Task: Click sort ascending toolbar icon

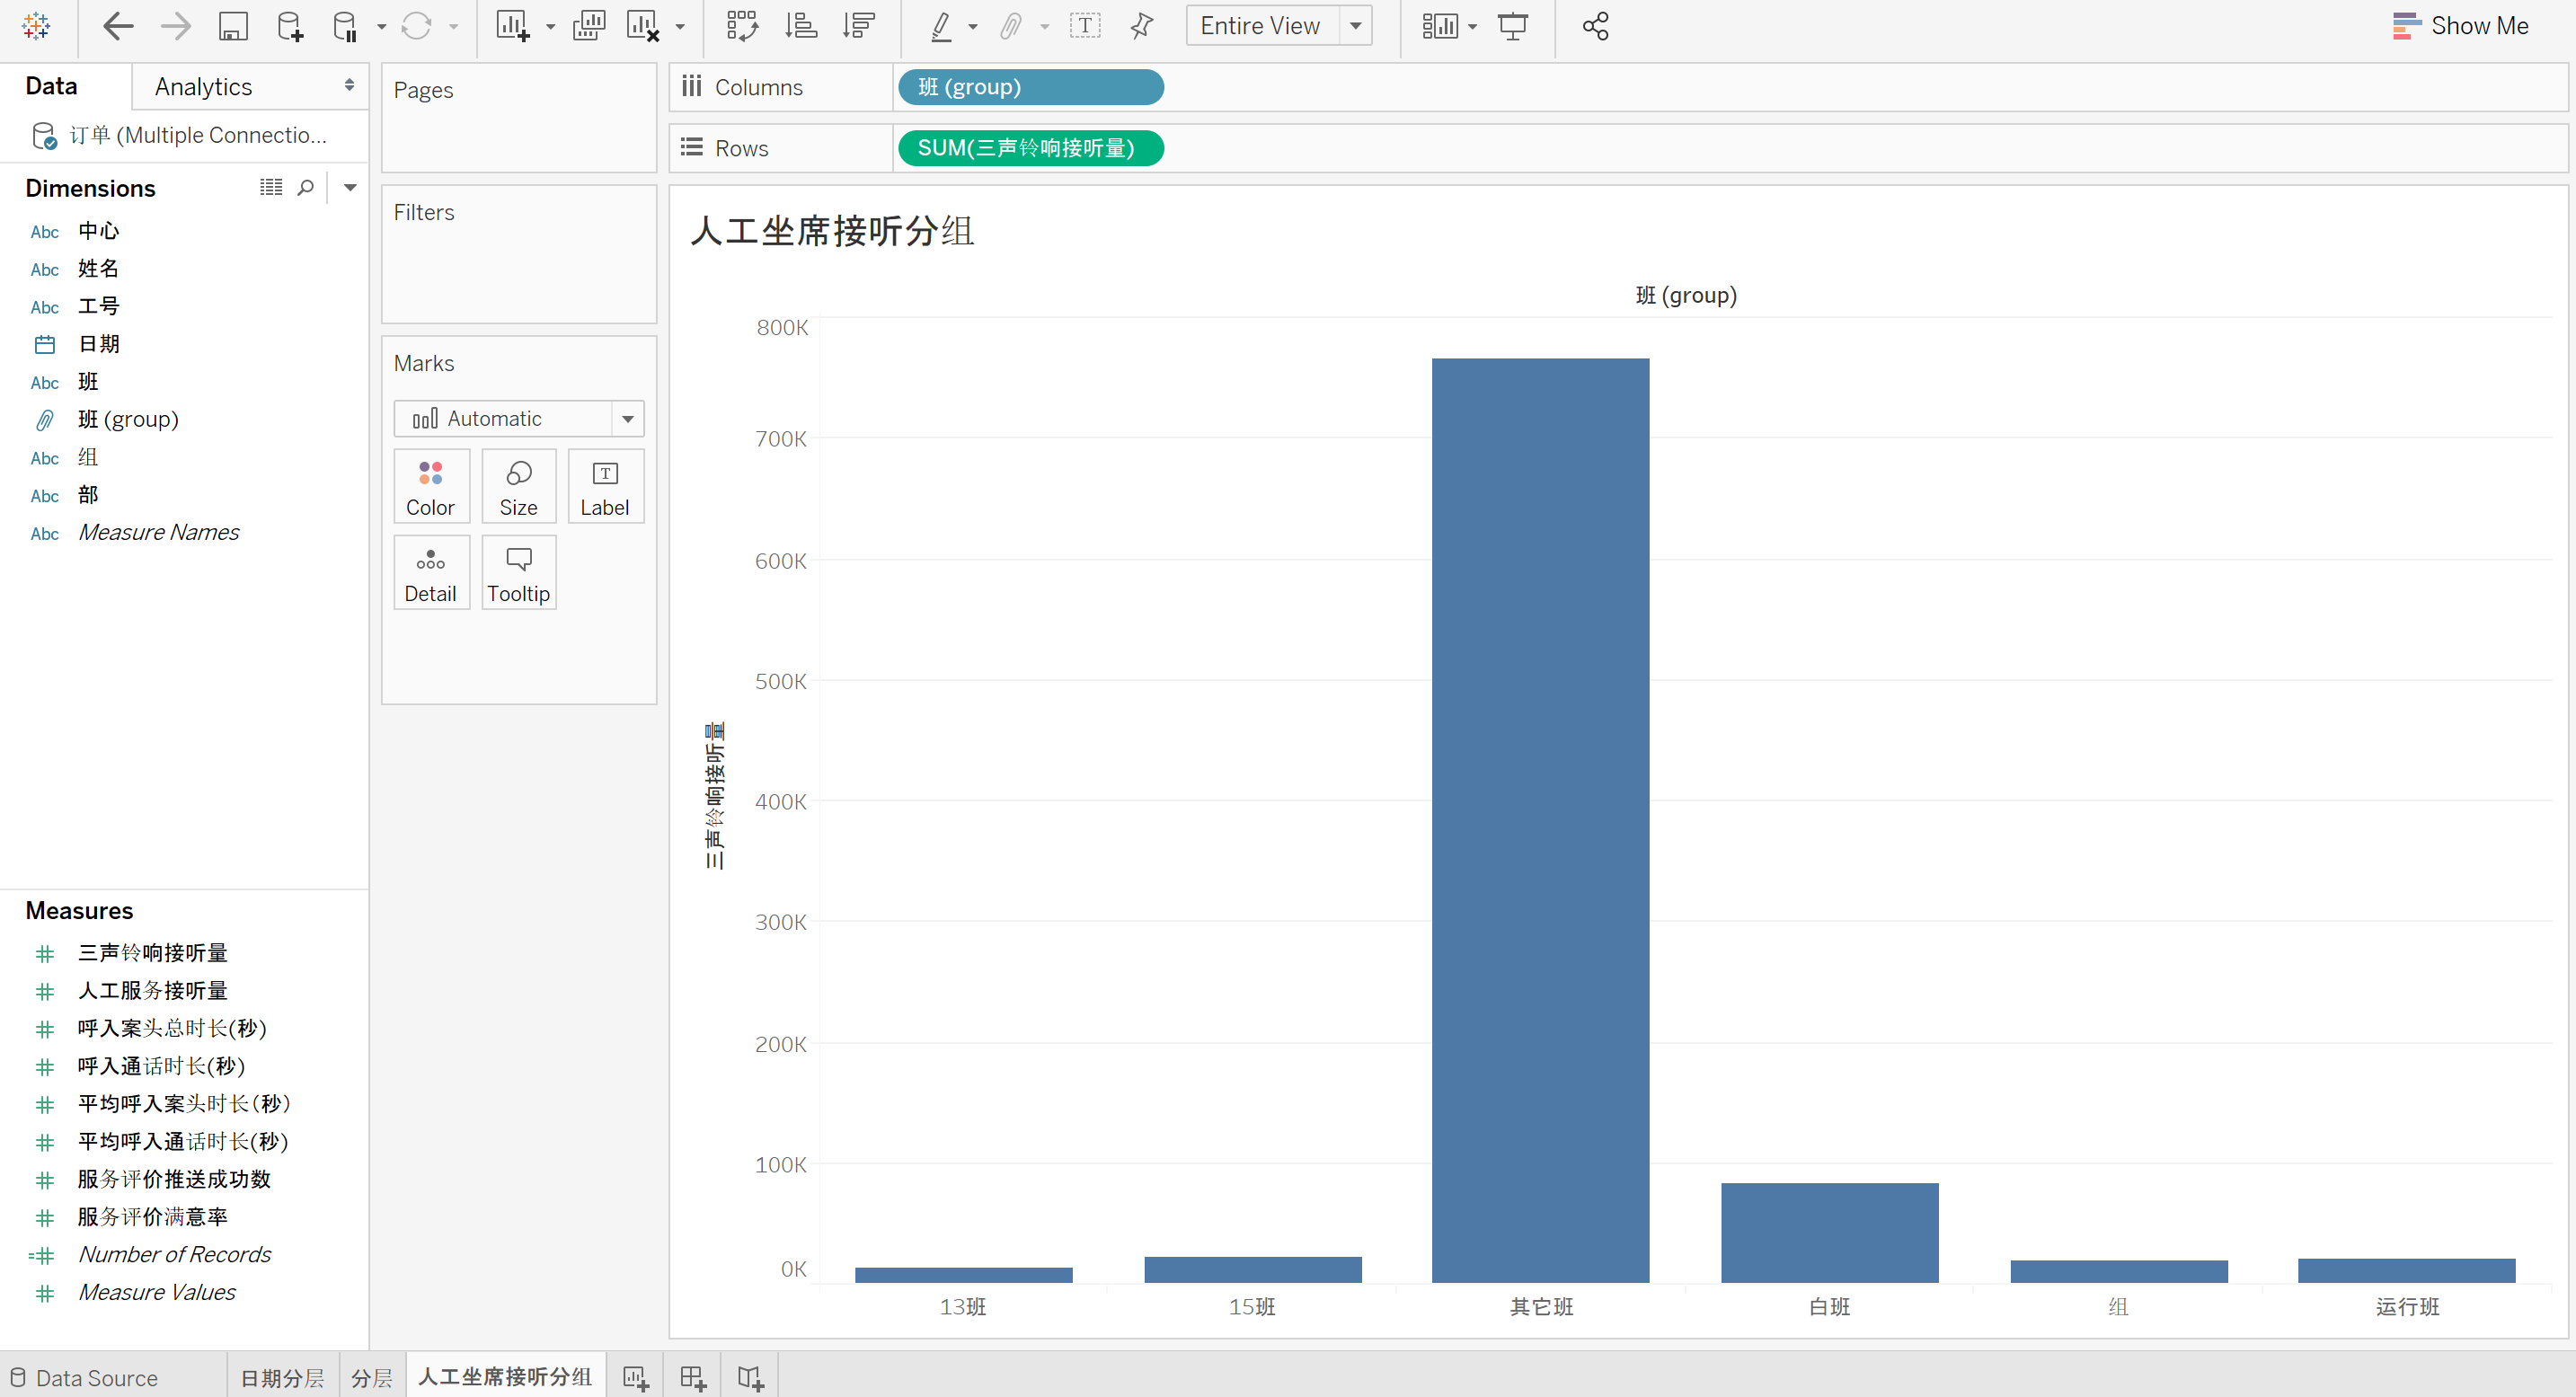Action: [x=800, y=26]
